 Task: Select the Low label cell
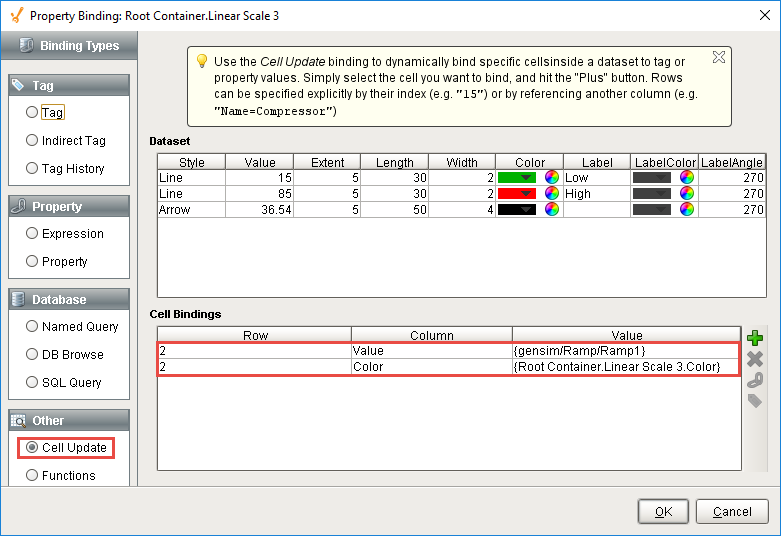(597, 178)
